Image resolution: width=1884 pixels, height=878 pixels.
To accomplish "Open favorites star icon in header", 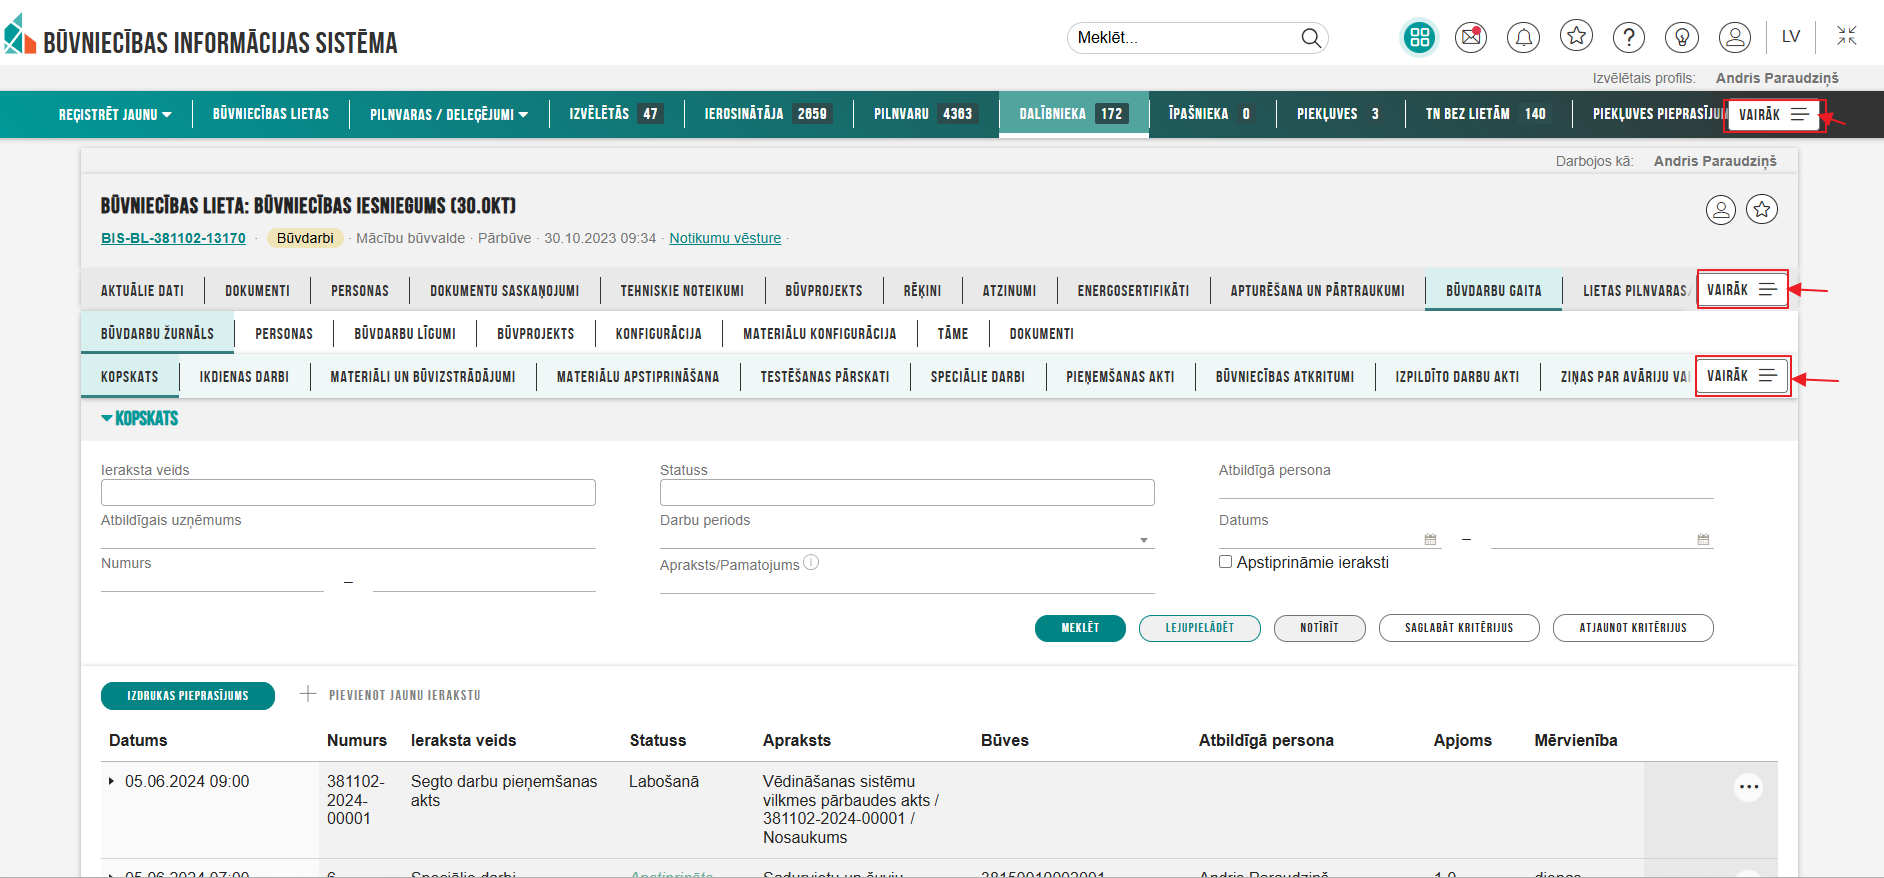I will [x=1577, y=37].
